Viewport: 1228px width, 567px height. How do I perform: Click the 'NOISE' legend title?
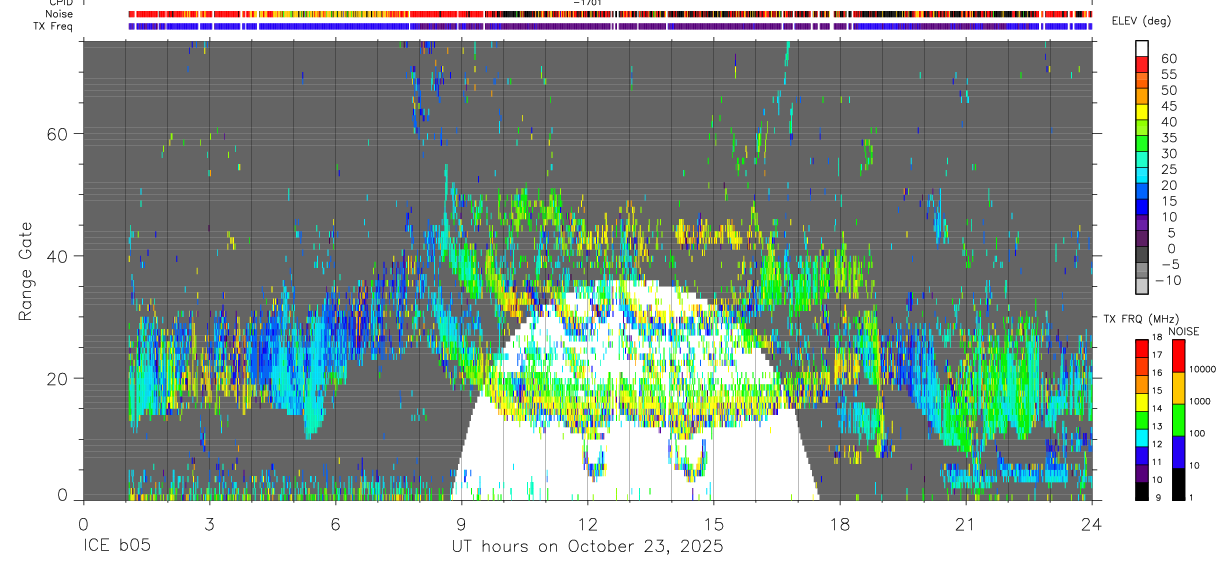(1184, 332)
